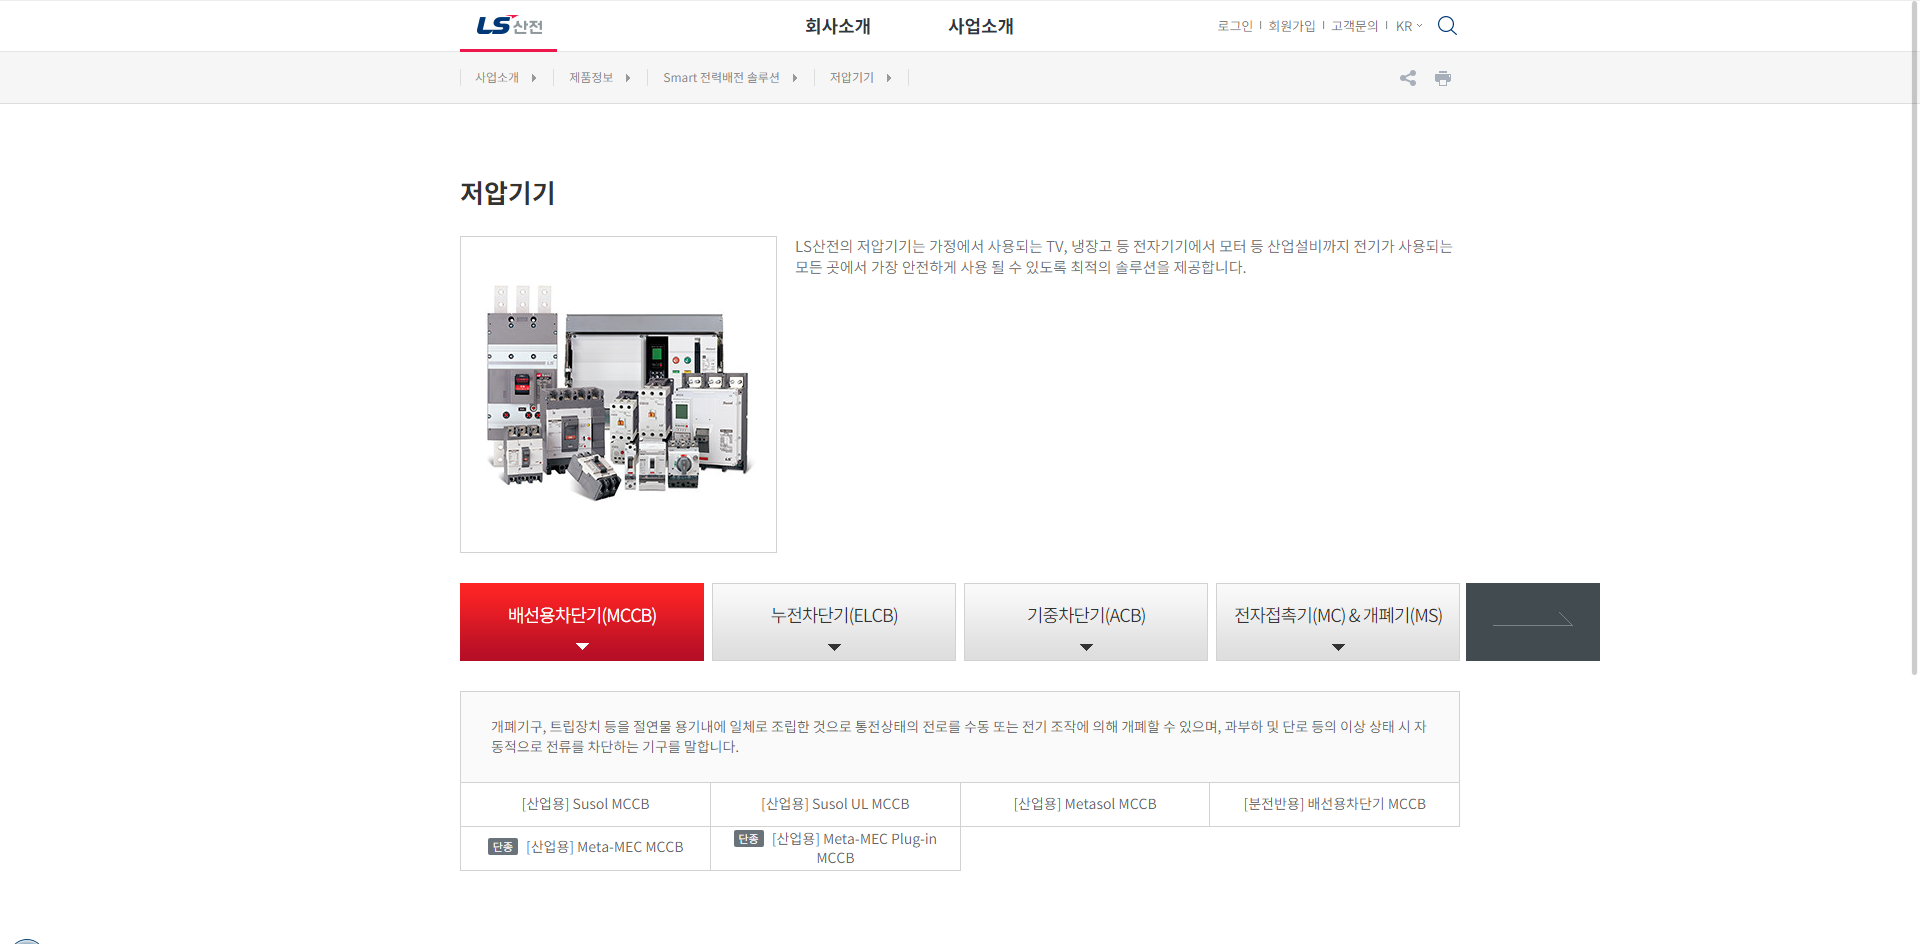
Task: Open the 사업소개 main menu
Action: pos(981,26)
